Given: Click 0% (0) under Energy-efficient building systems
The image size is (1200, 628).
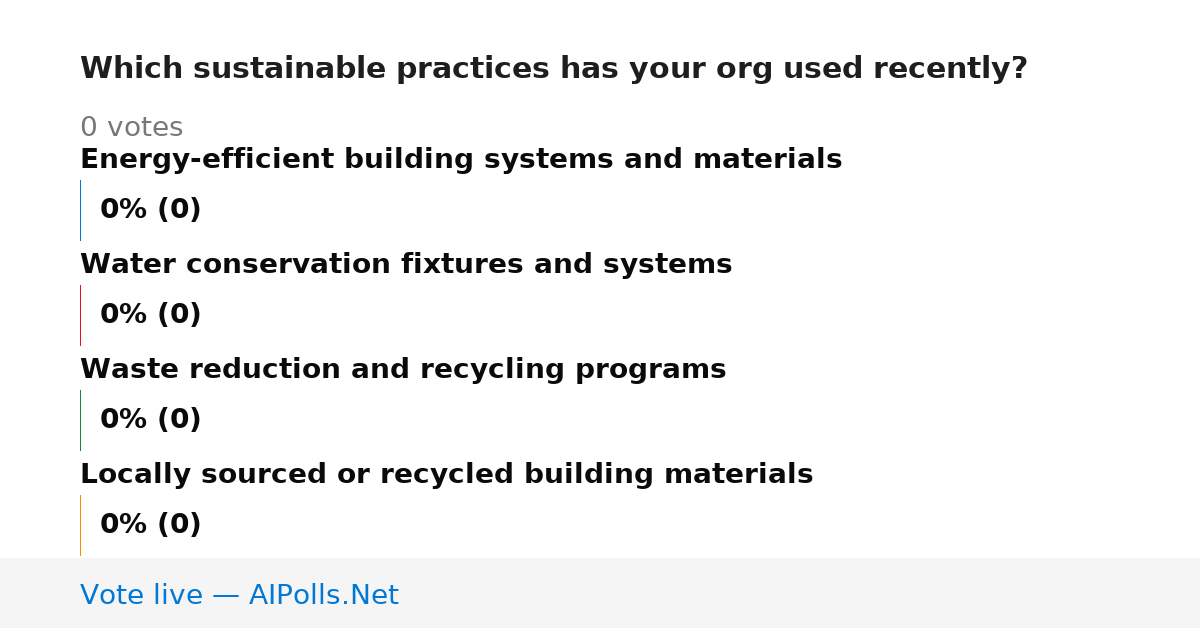Looking at the screenshot, I should pyautogui.click(x=151, y=210).
